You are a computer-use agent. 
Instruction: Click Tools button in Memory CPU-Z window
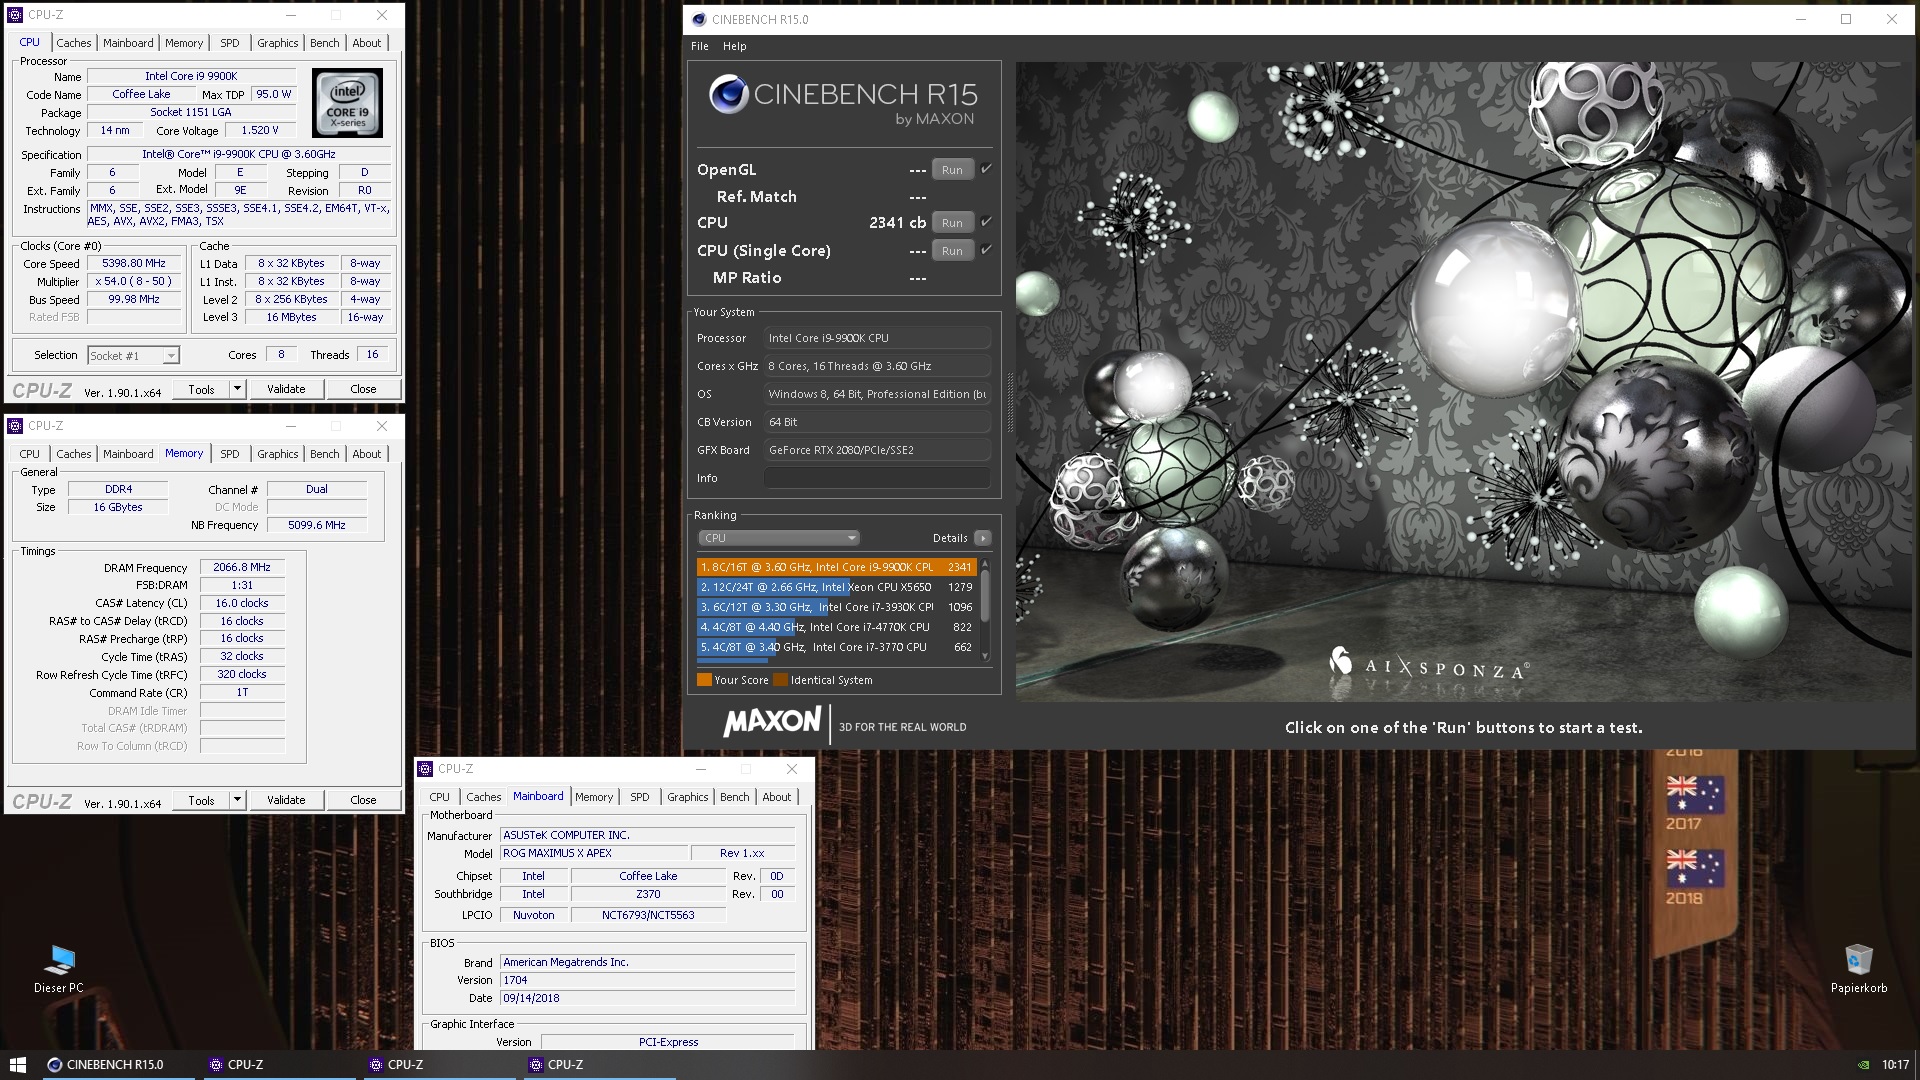click(201, 800)
